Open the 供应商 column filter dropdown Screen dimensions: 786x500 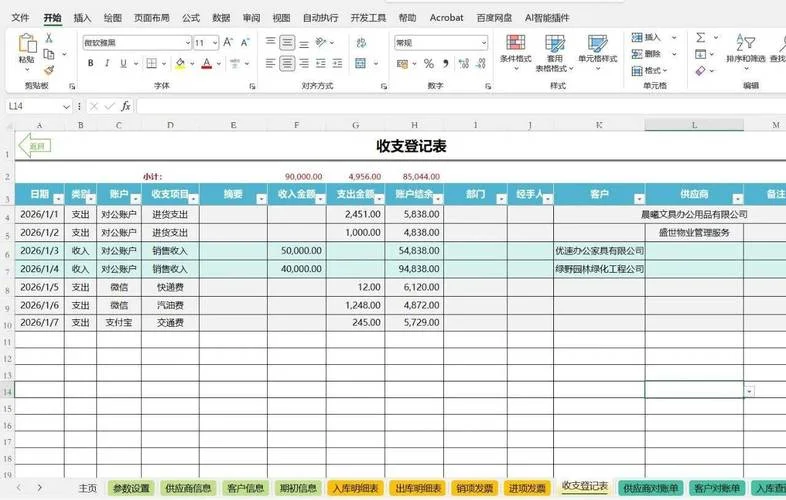[x=737, y=199]
